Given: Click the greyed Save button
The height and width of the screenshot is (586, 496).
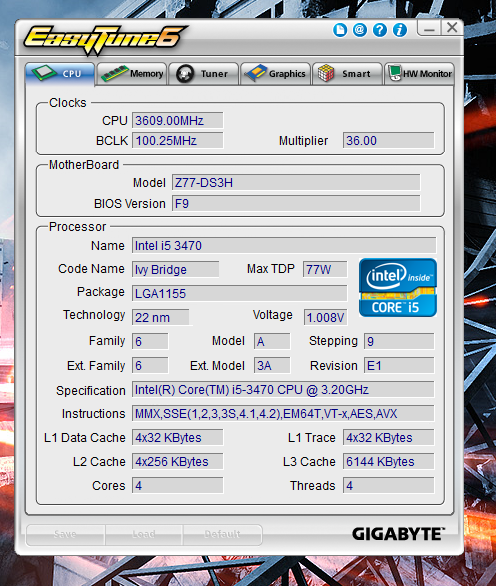Looking at the screenshot, I should click(65, 534).
